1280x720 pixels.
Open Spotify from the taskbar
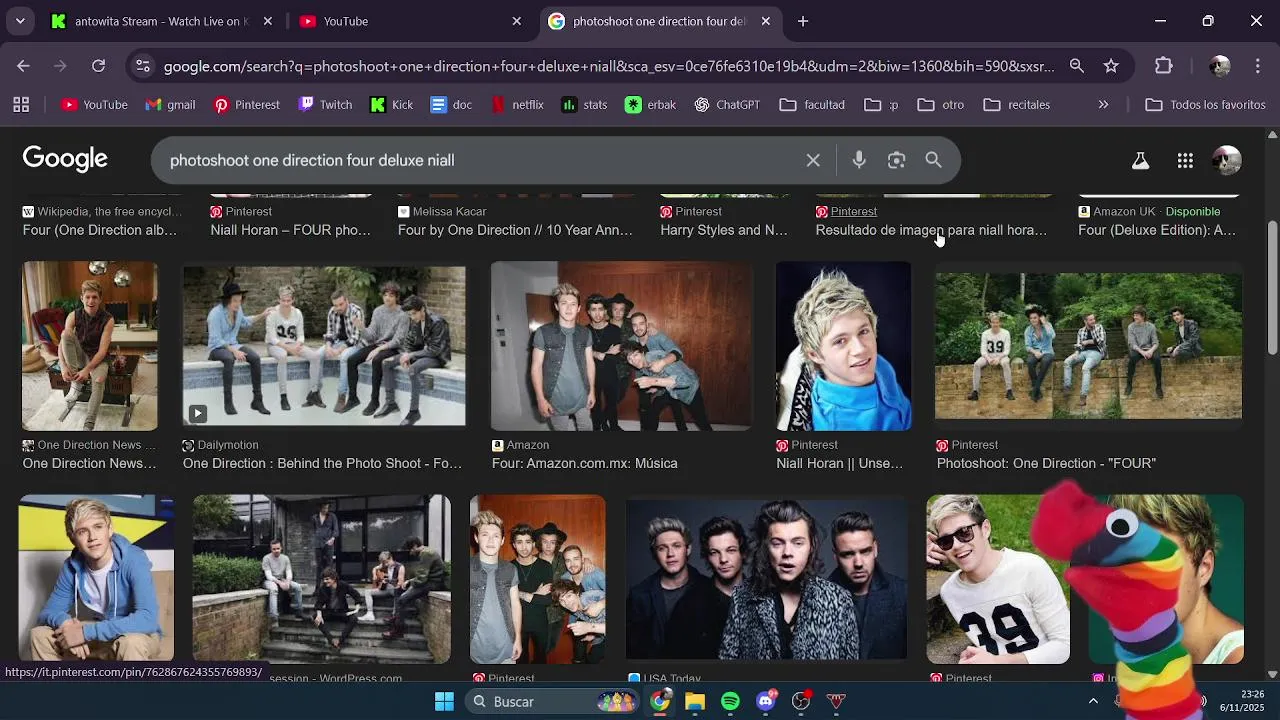(730, 701)
